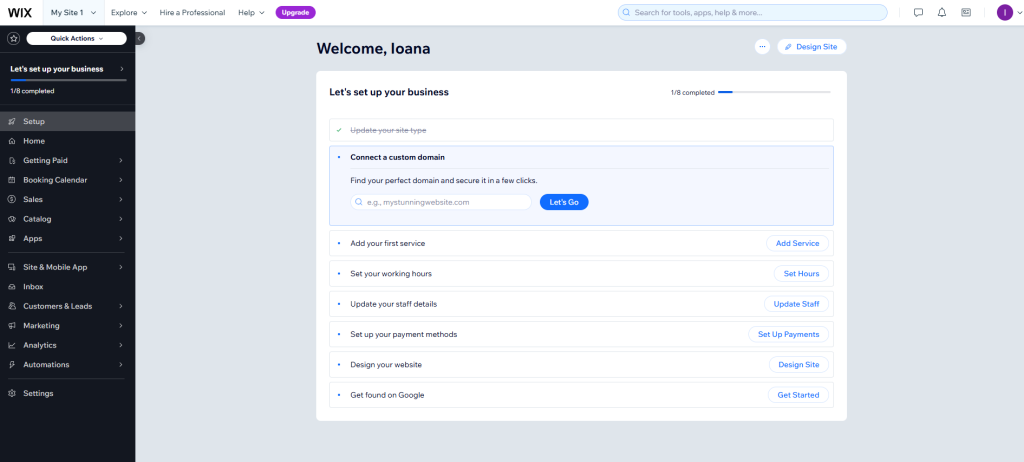Expand the Quick Actions dropdown
The height and width of the screenshot is (462, 1024).
pyautogui.click(x=77, y=38)
